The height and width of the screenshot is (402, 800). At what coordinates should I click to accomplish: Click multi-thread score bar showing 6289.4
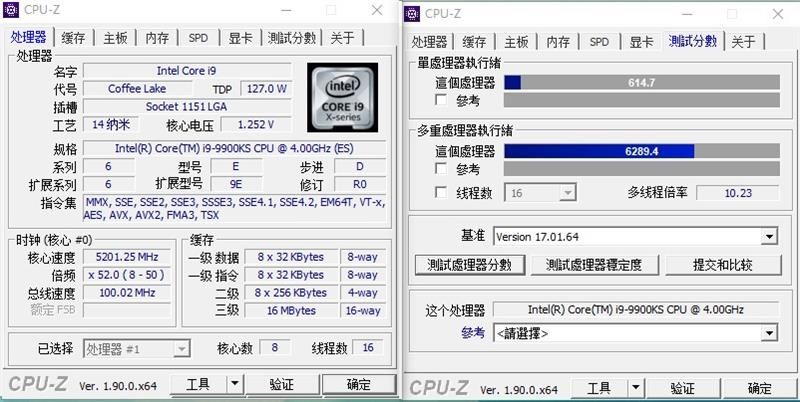[x=642, y=151]
